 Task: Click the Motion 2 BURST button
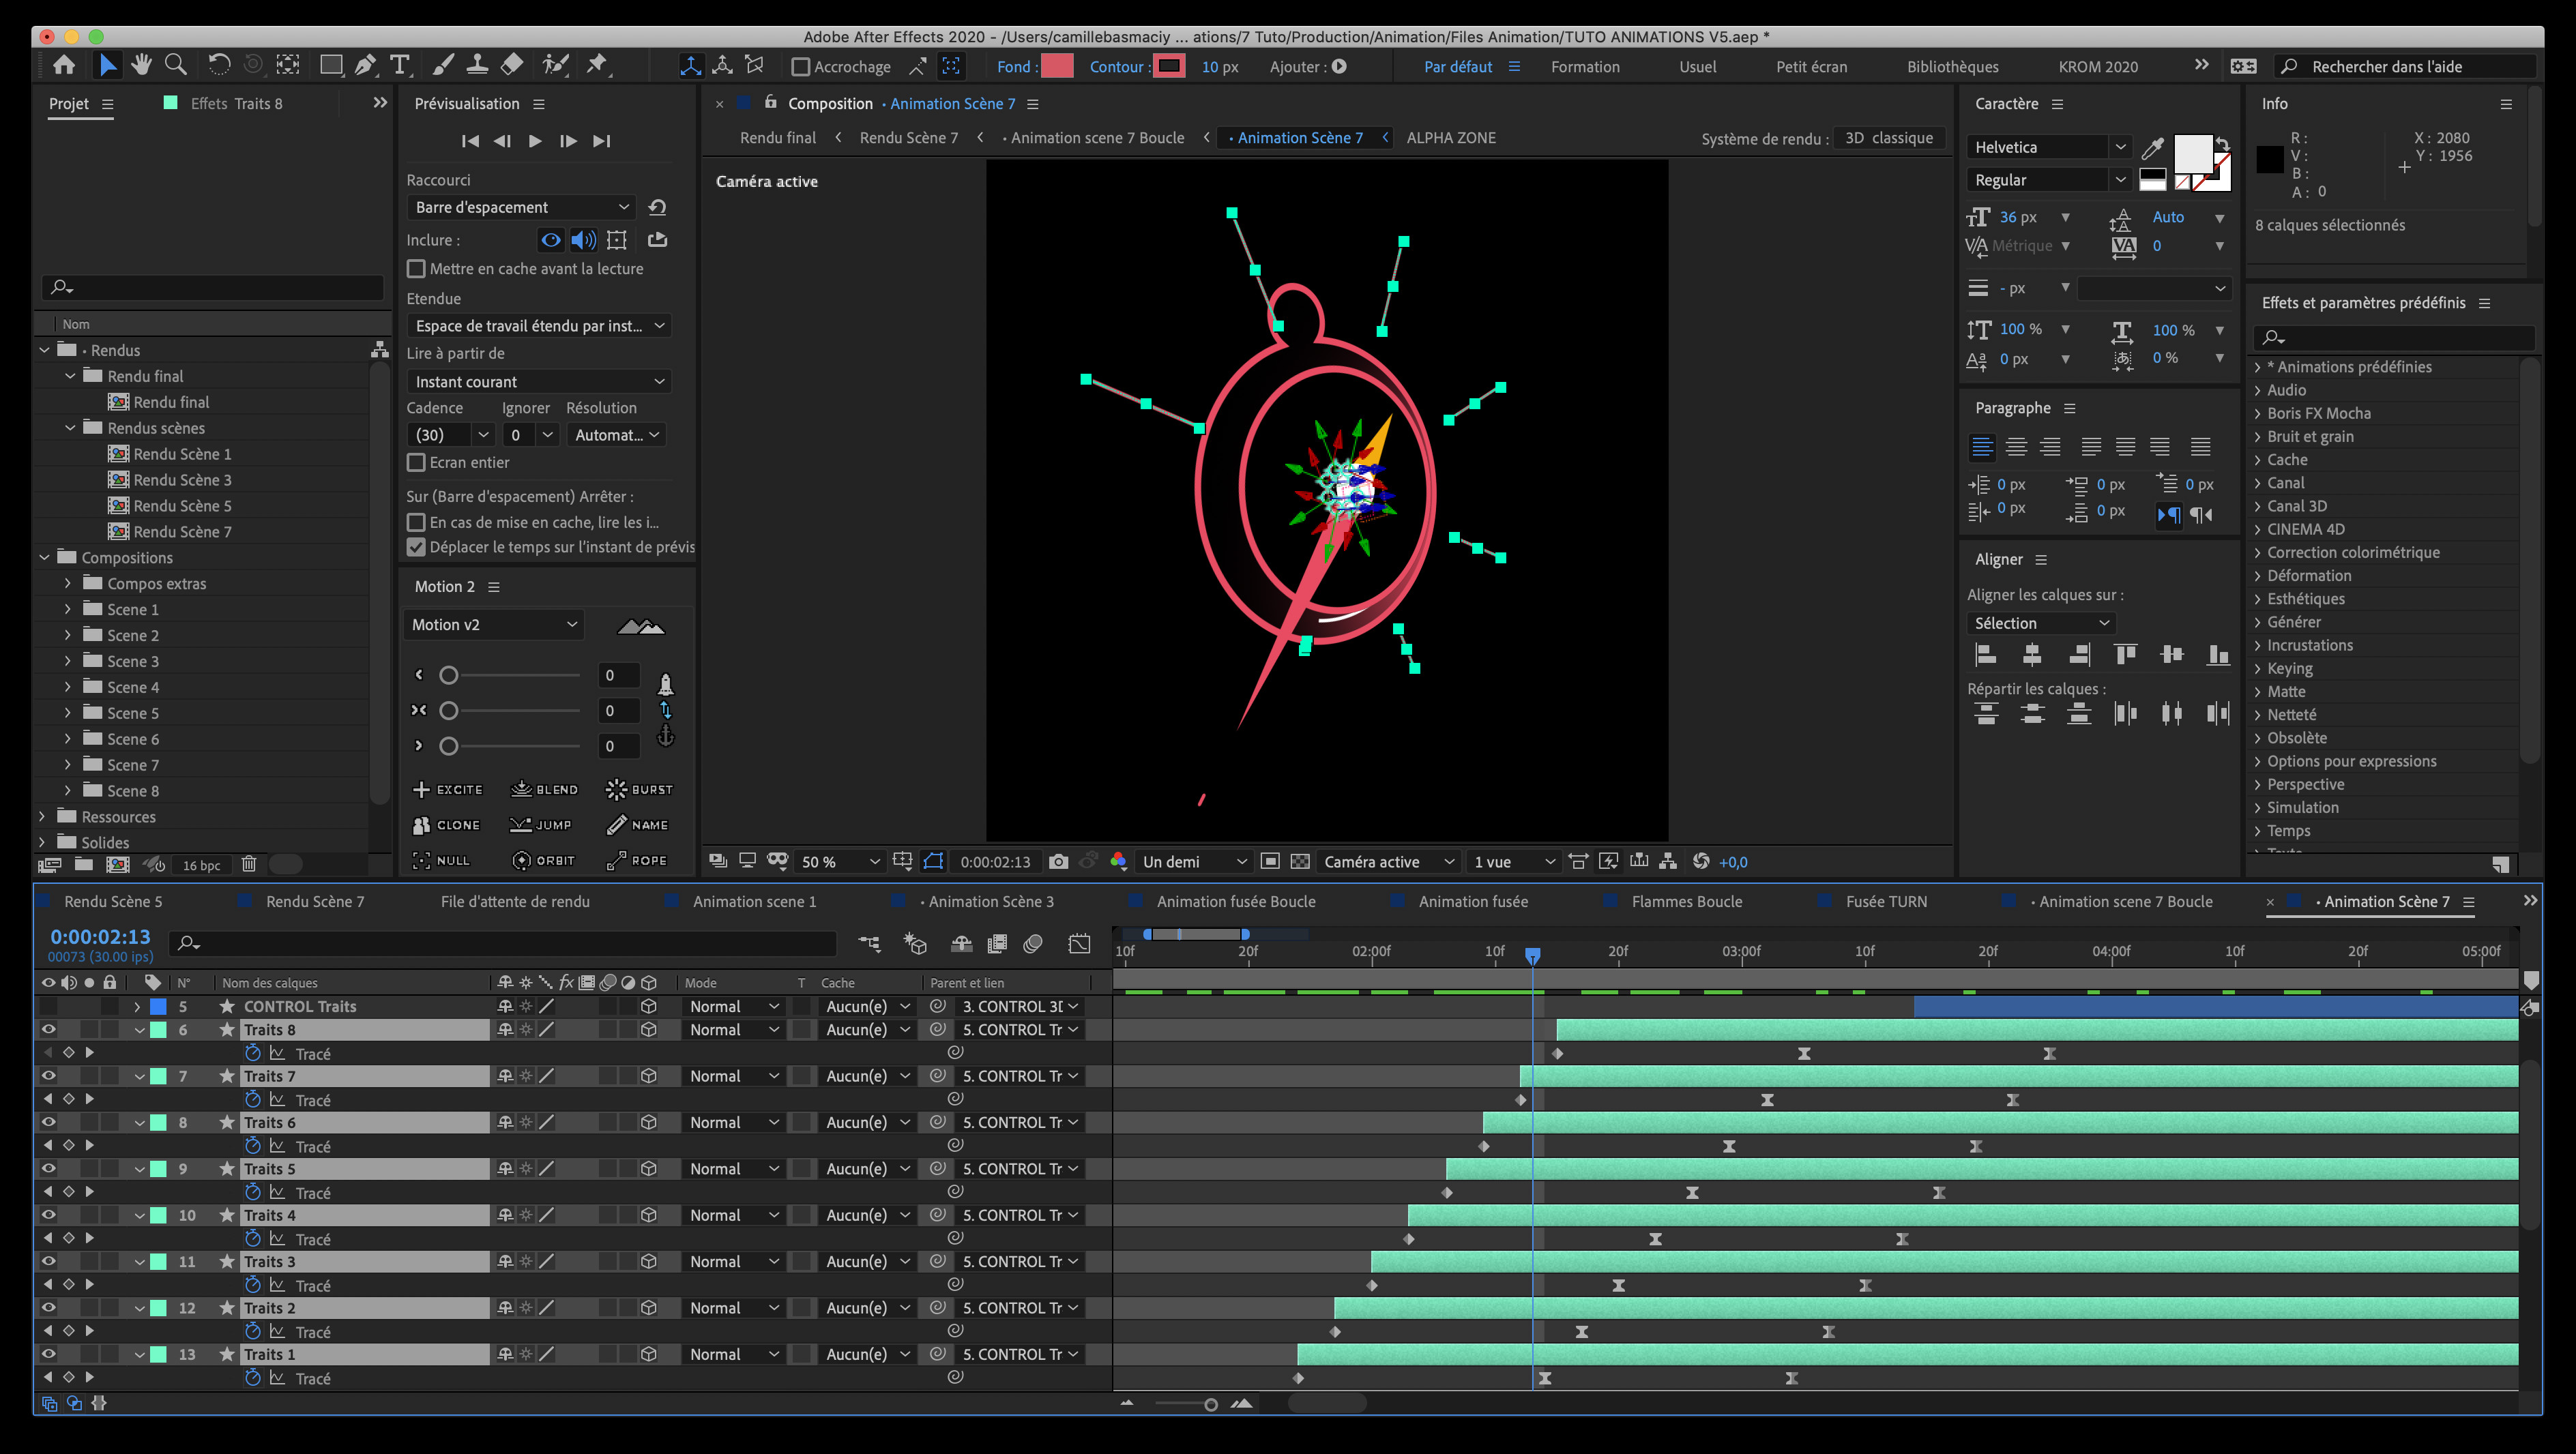pos(639,789)
